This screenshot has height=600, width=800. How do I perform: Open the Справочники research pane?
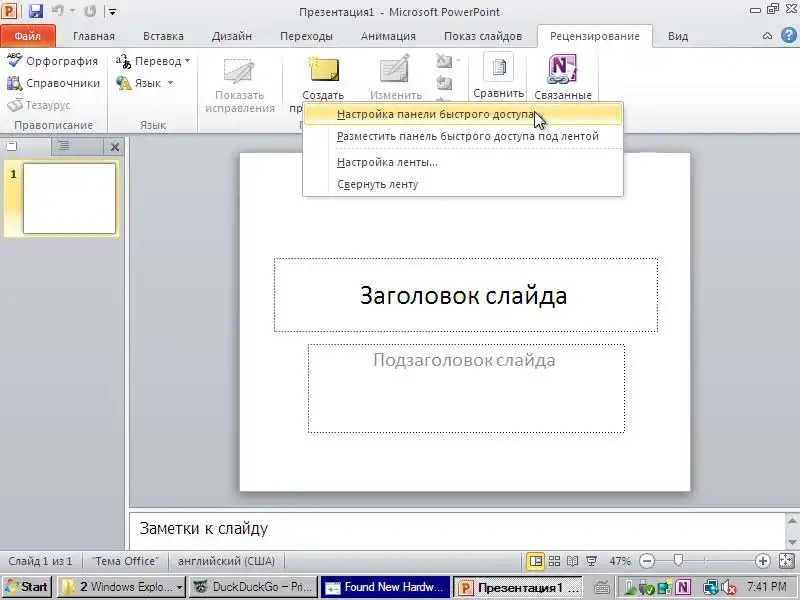point(53,83)
